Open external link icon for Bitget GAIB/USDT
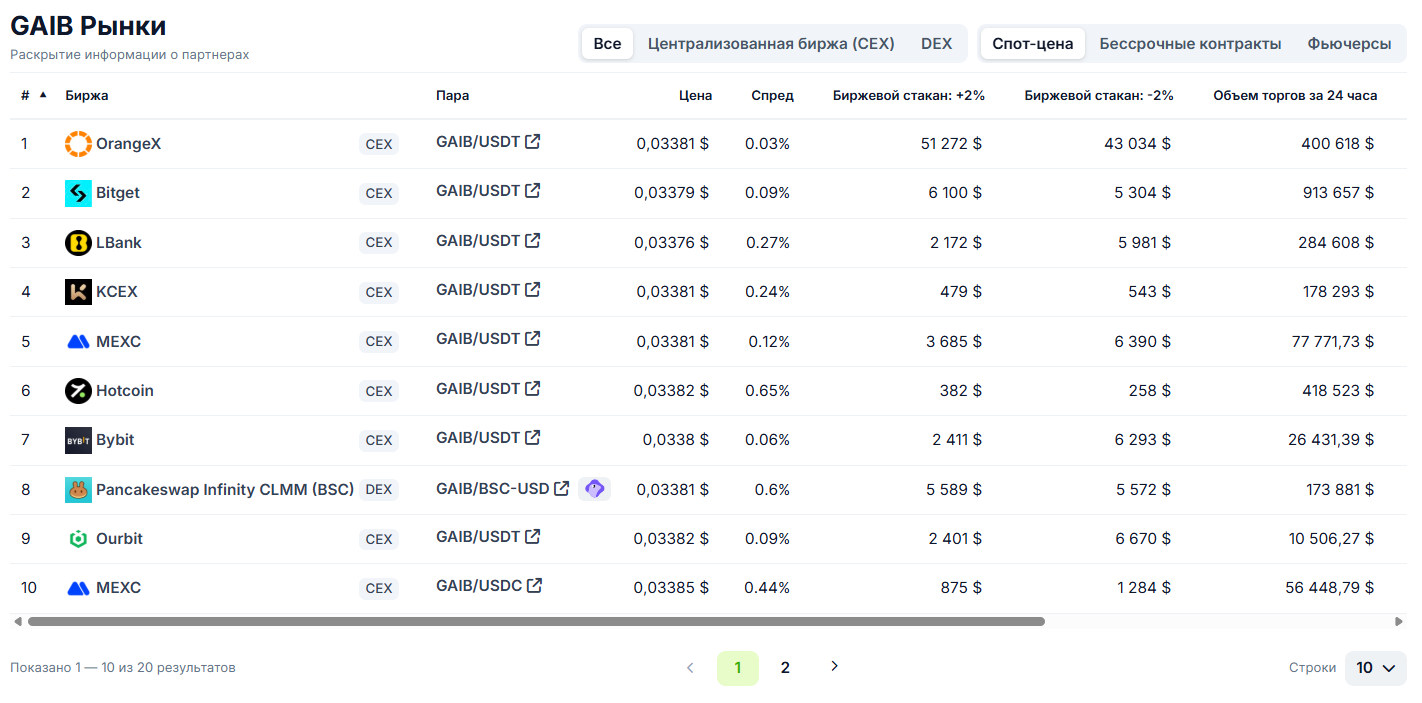 pyautogui.click(x=533, y=190)
